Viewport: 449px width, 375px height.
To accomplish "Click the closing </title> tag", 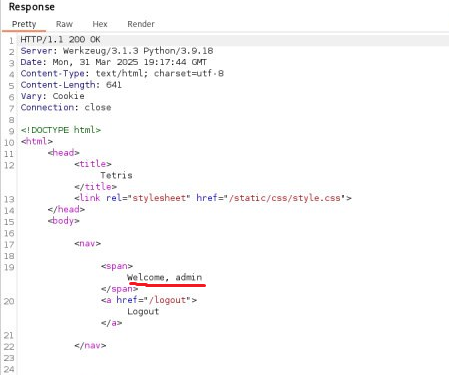I will (x=95, y=187).
